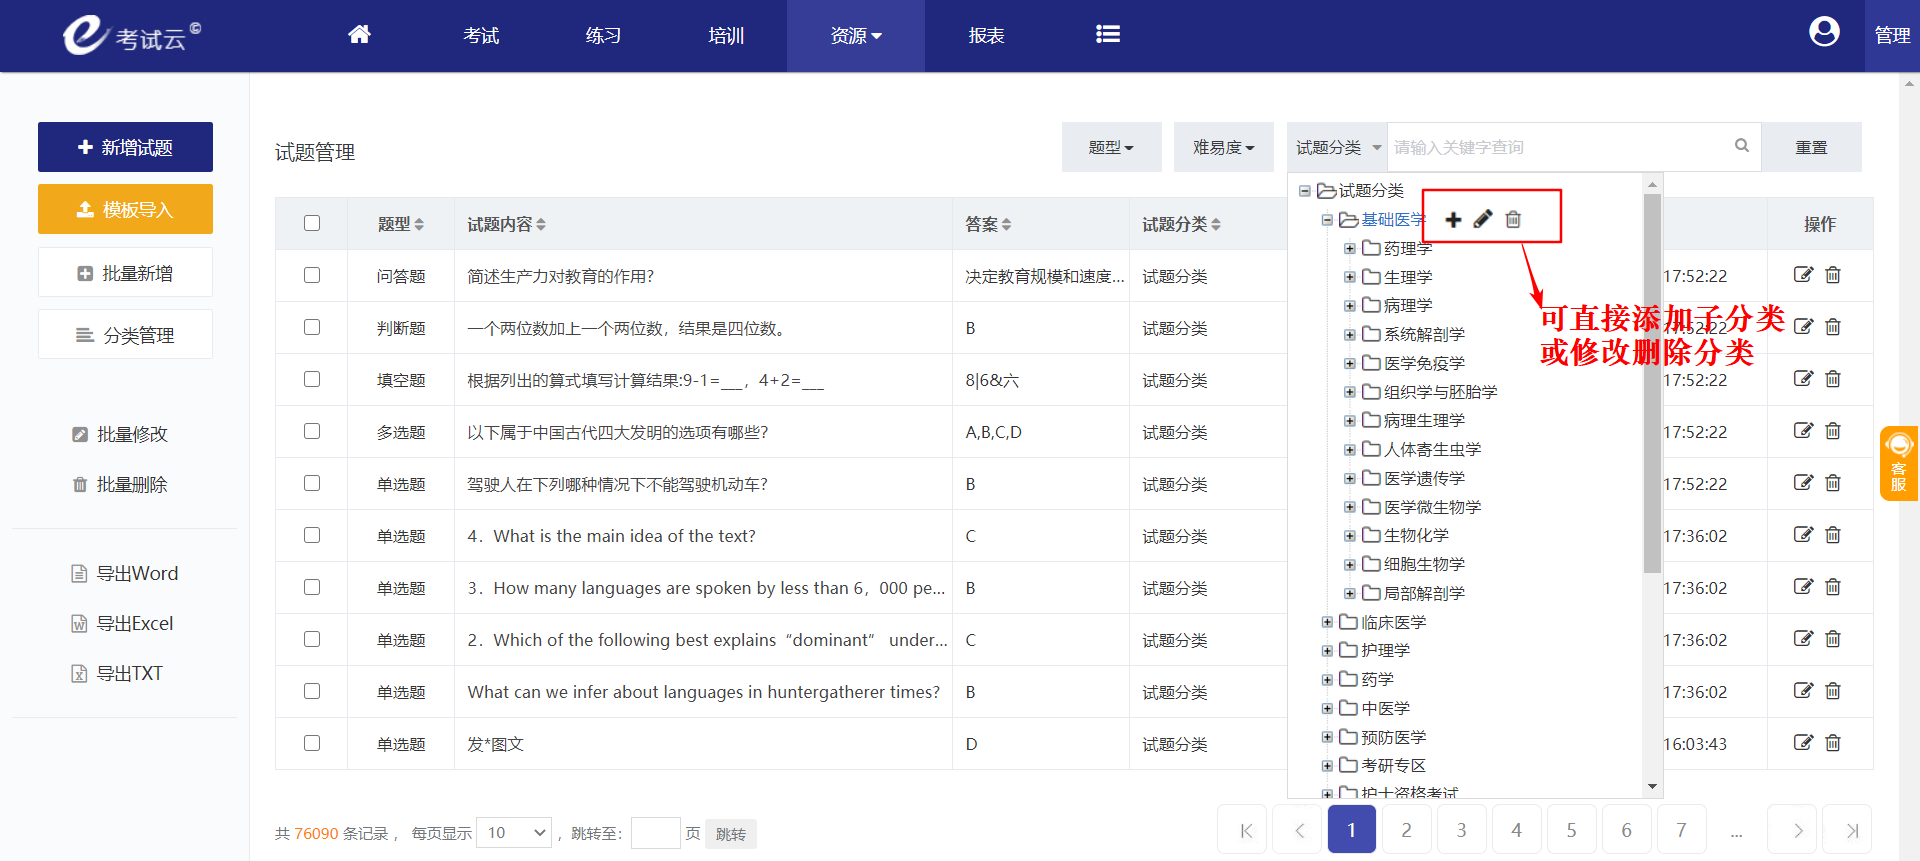
Task: Select the 生理学 category
Action: click(1407, 277)
